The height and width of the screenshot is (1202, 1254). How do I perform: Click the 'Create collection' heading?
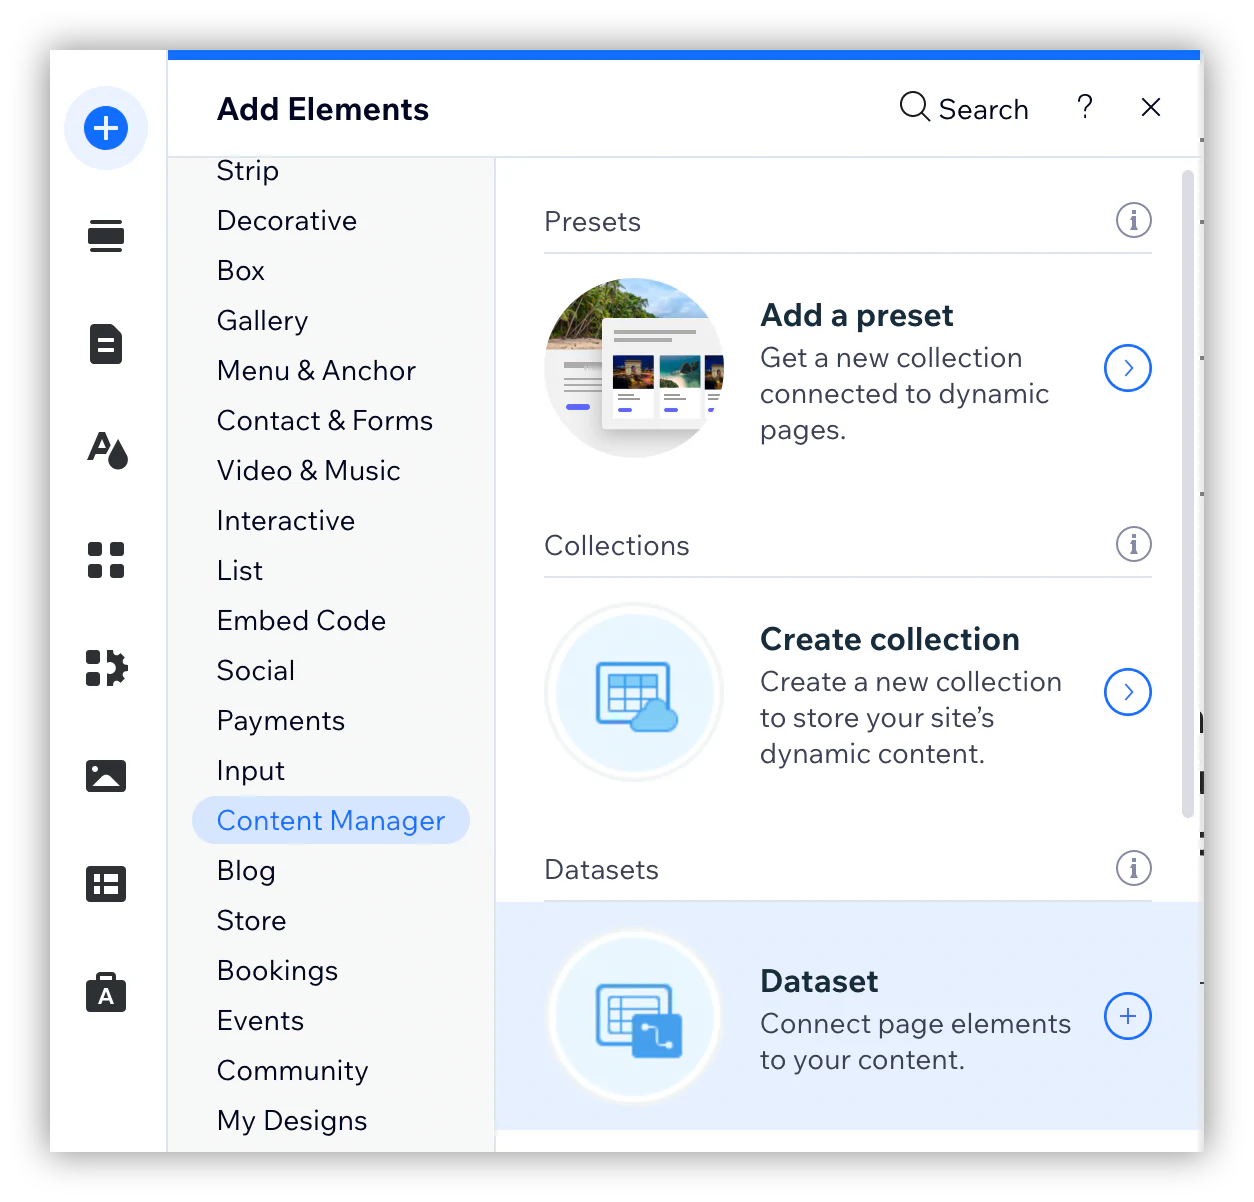[x=890, y=639]
